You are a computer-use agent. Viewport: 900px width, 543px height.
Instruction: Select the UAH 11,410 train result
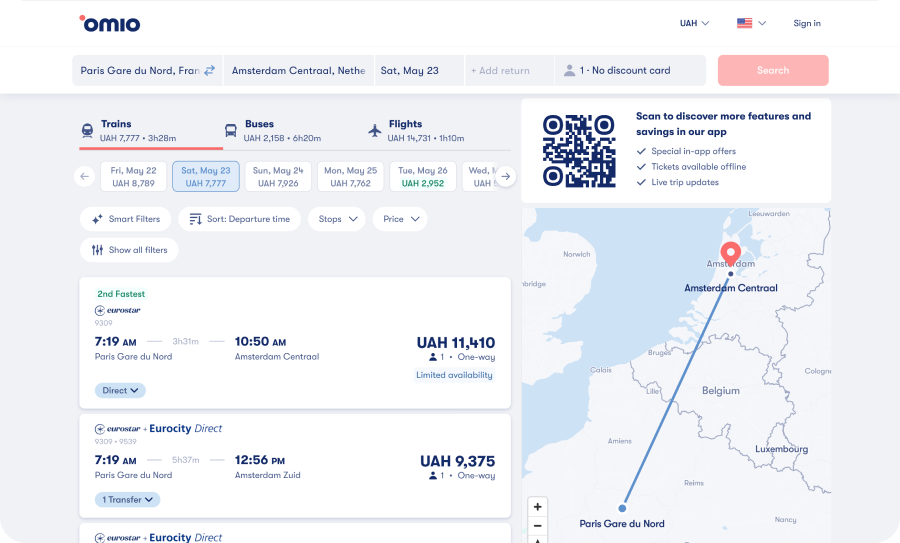point(295,343)
